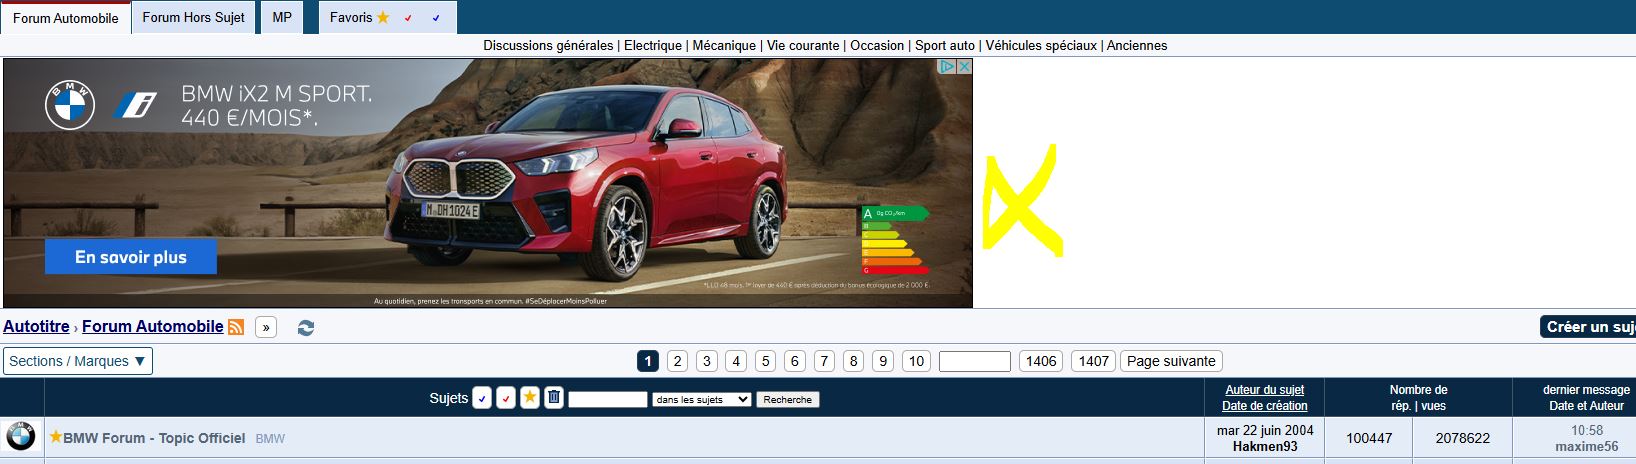Focus the page number input field

975,361
